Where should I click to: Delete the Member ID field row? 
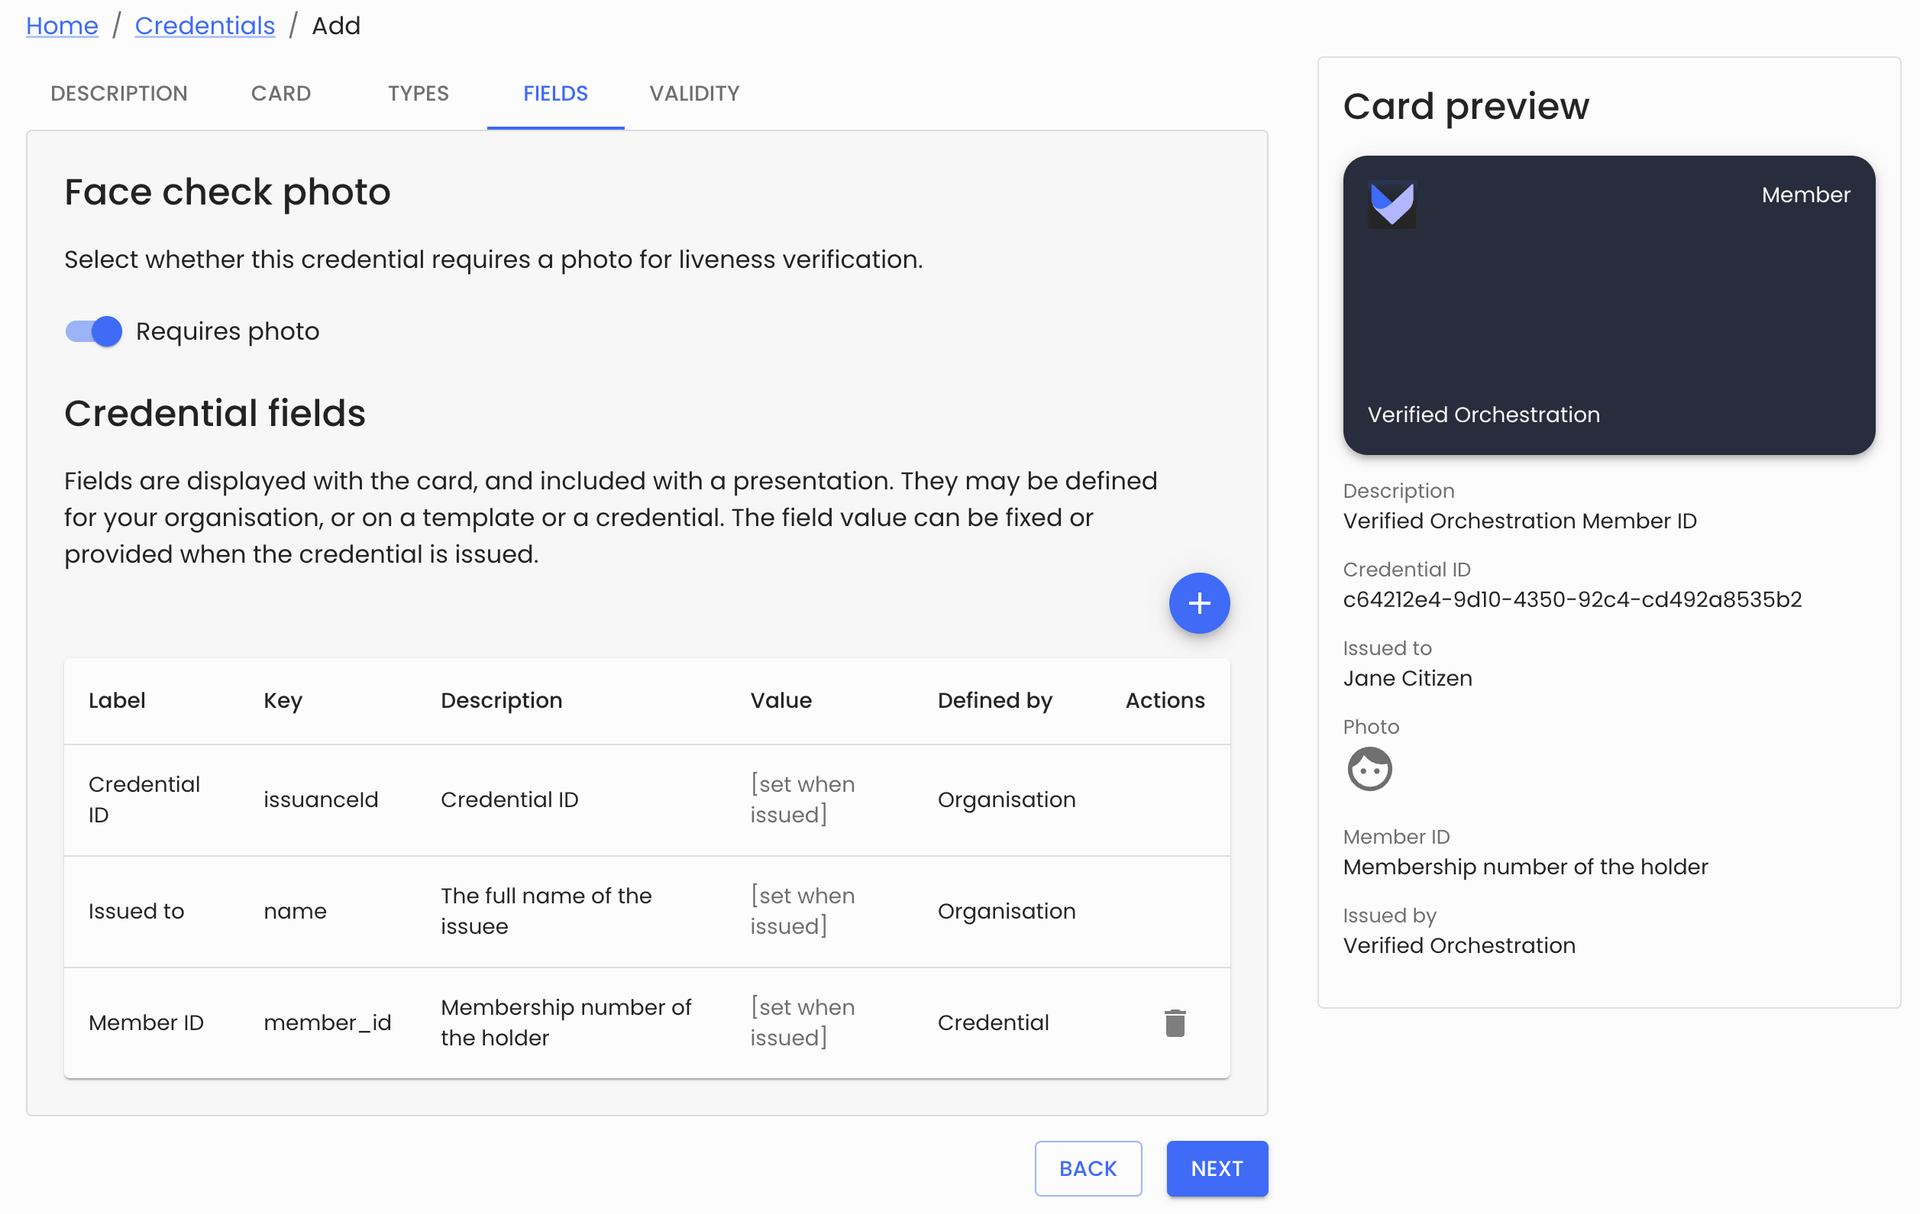[x=1175, y=1022]
